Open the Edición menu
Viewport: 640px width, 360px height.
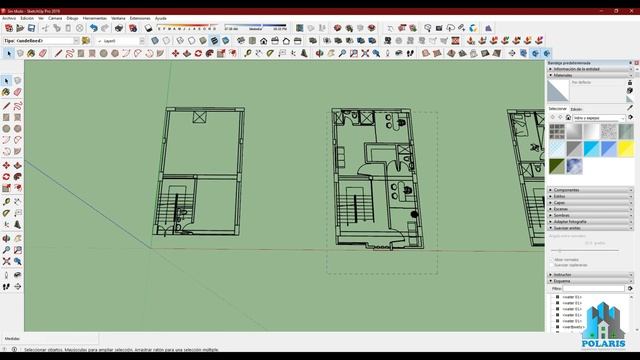27,18
